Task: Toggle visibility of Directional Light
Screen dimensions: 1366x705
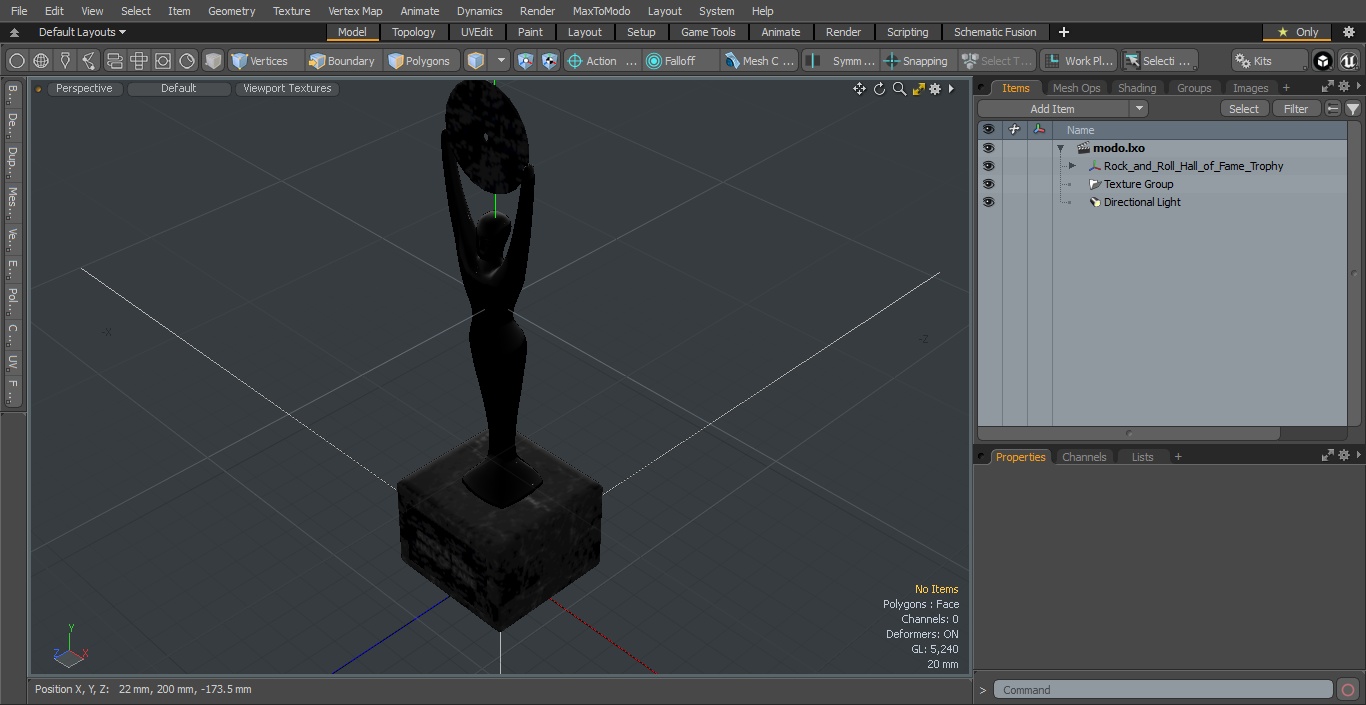Action: [x=988, y=202]
